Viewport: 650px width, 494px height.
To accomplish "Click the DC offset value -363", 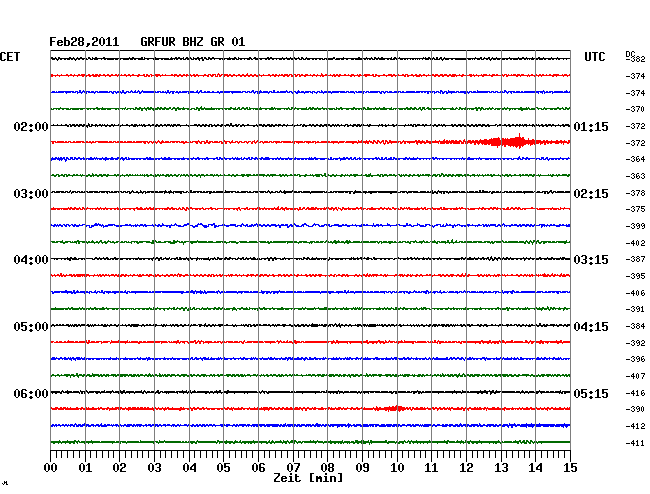I will point(635,176).
